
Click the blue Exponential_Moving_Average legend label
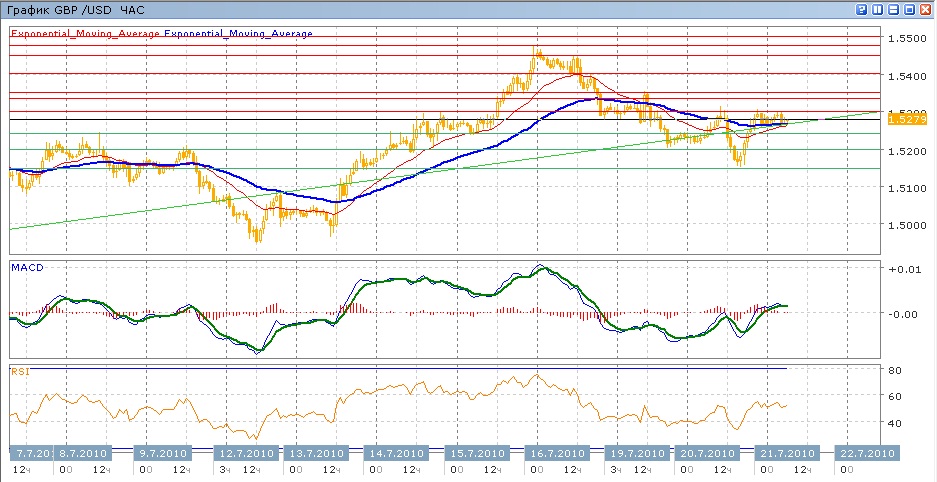click(x=239, y=33)
